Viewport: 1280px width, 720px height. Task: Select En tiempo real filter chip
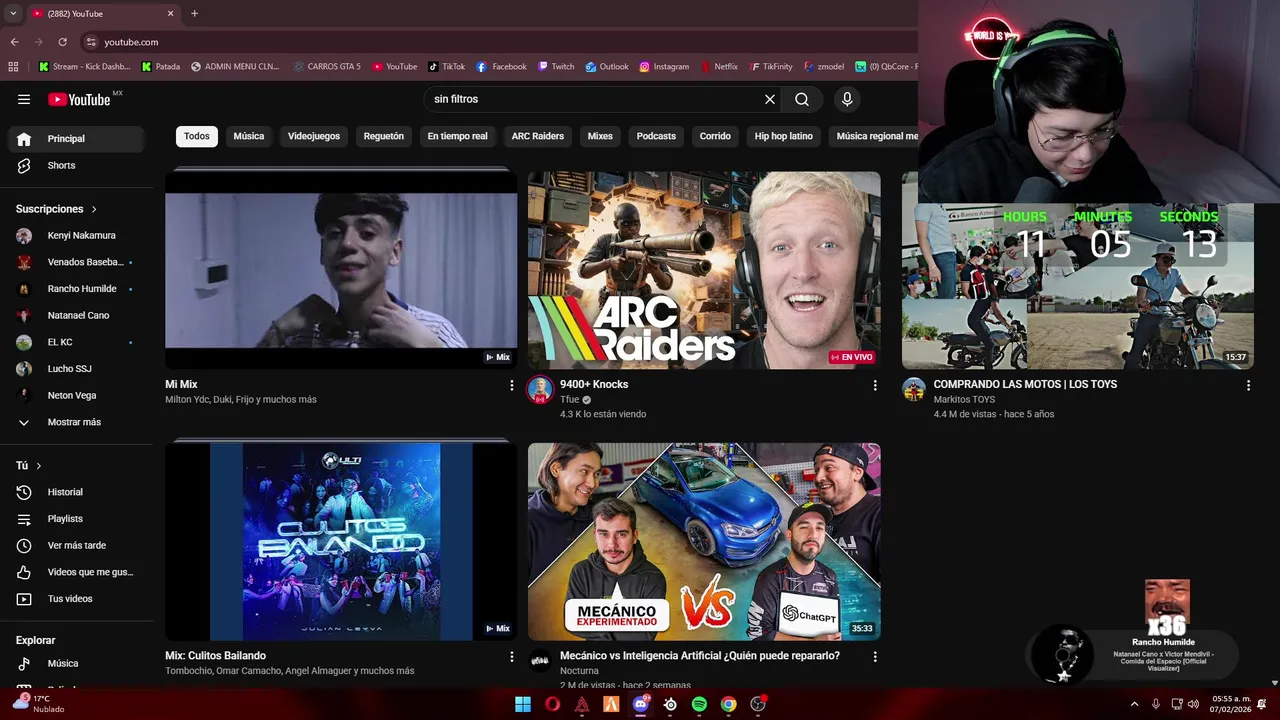click(458, 136)
